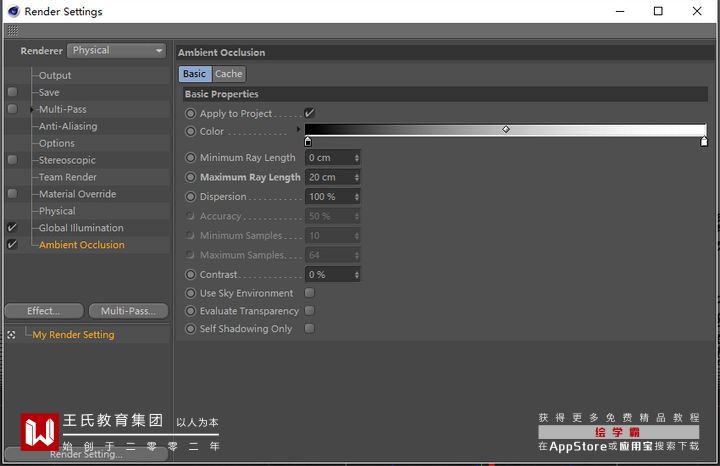
Task: Click the Self Shadowing Only animation dot
Action: coord(190,329)
